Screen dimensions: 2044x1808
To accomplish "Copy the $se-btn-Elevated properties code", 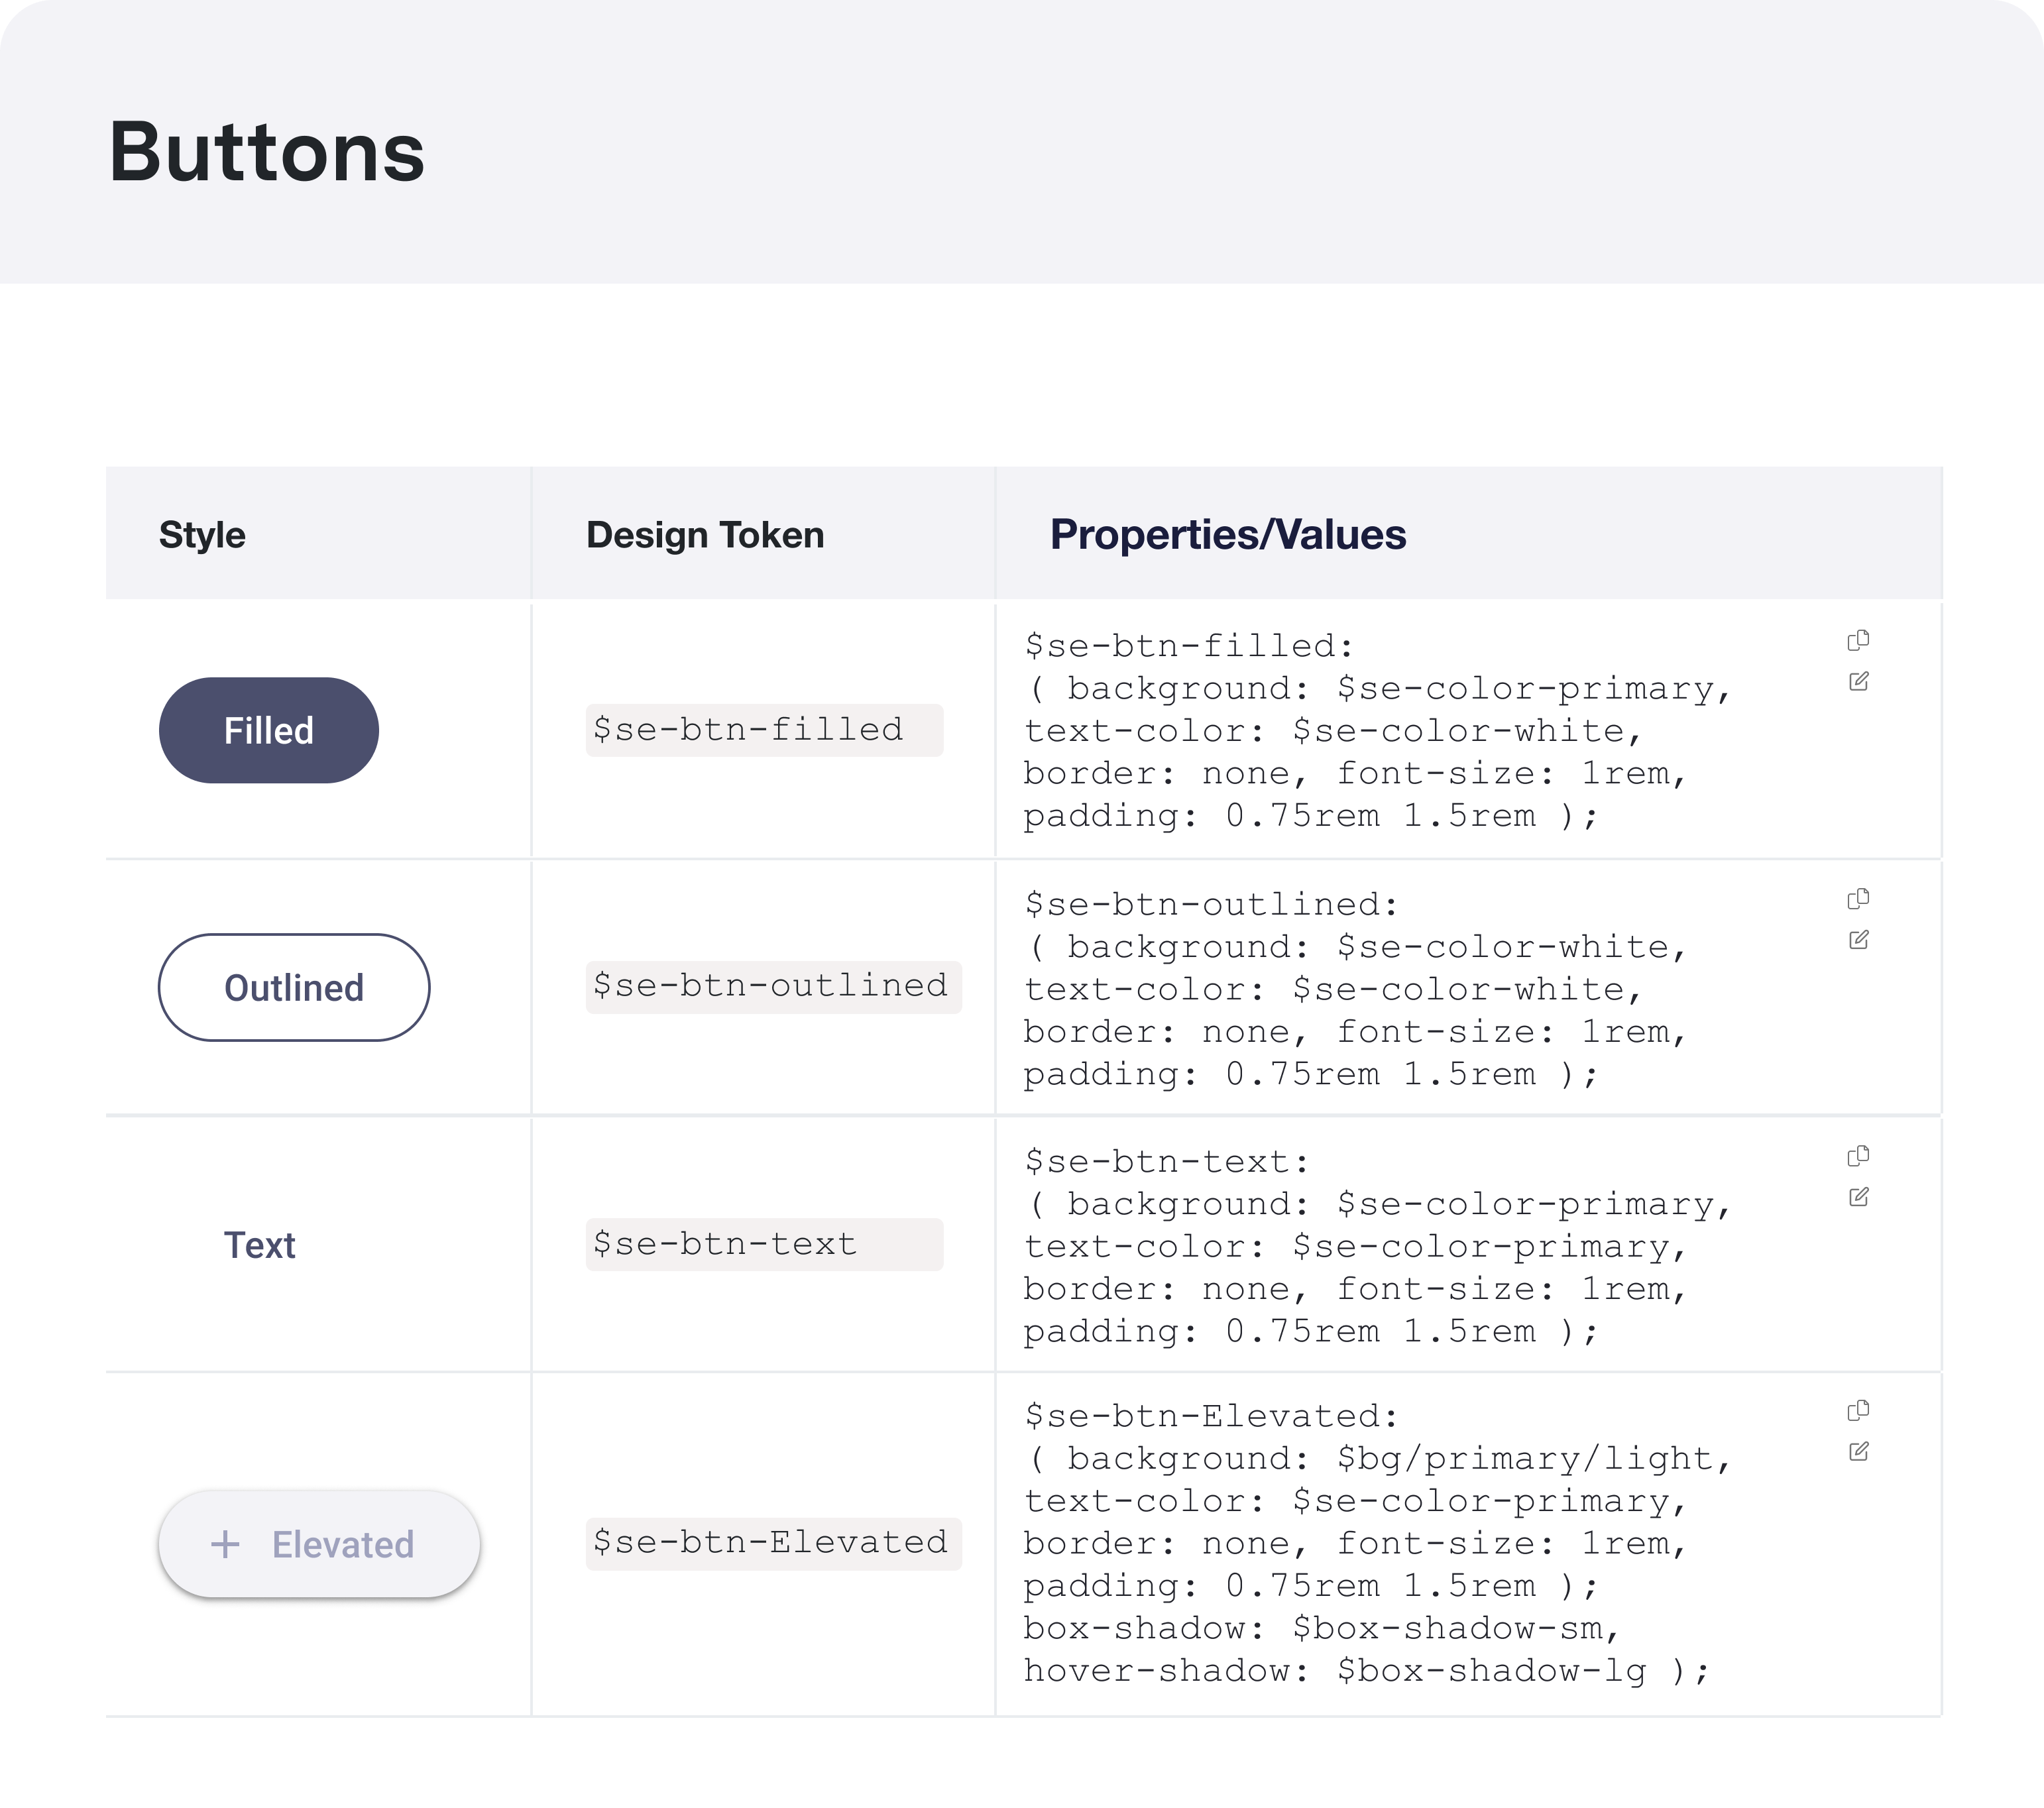I will click(x=1858, y=1411).
